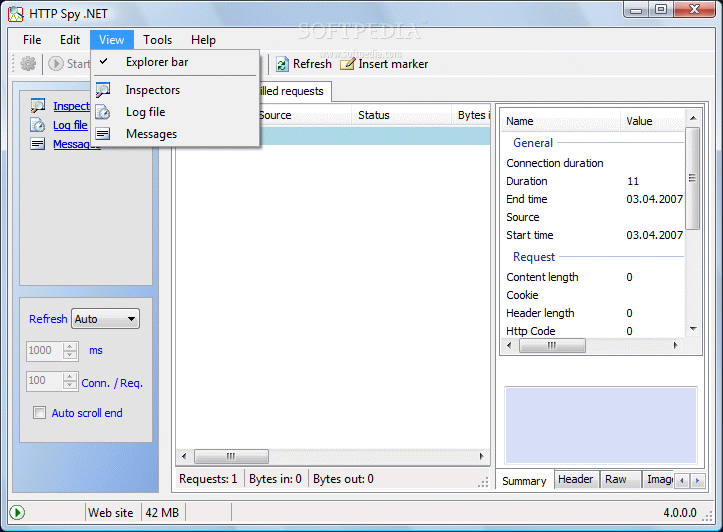
Task: Click the properties scroll up arrow
Action: 693,118
